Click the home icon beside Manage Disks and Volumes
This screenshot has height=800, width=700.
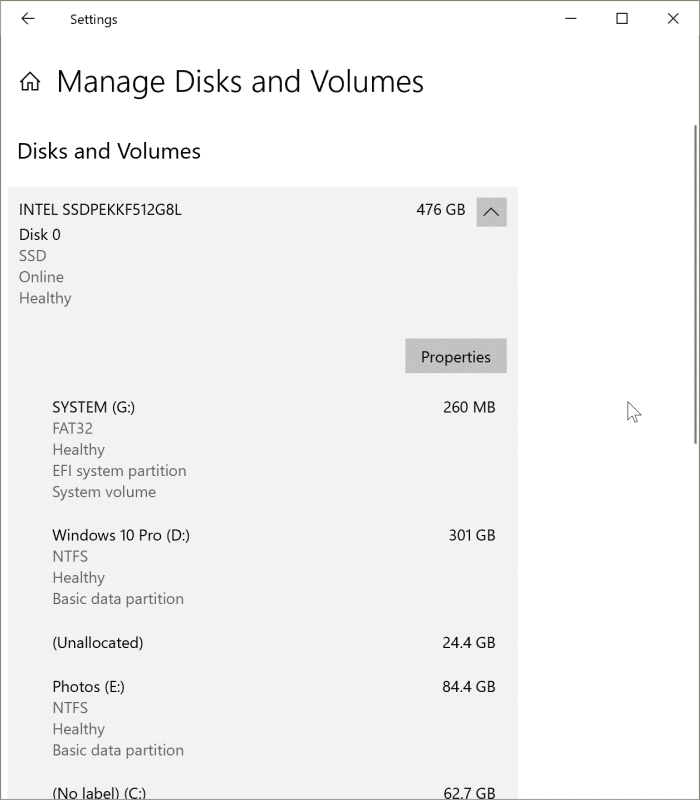point(29,81)
